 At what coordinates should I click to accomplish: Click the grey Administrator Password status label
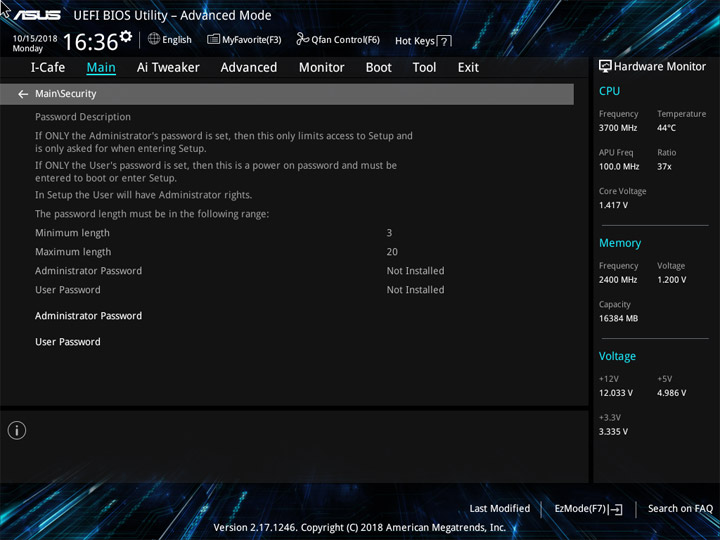coord(89,271)
